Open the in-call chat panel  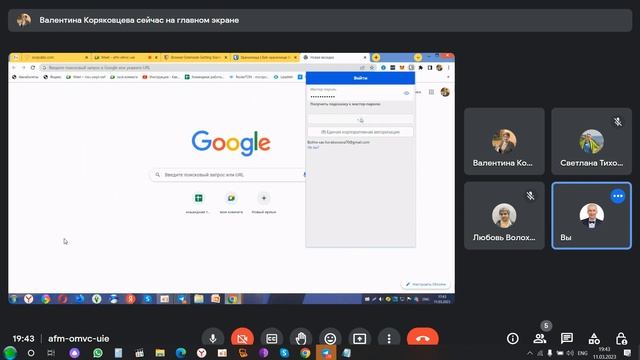coord(567,338)
